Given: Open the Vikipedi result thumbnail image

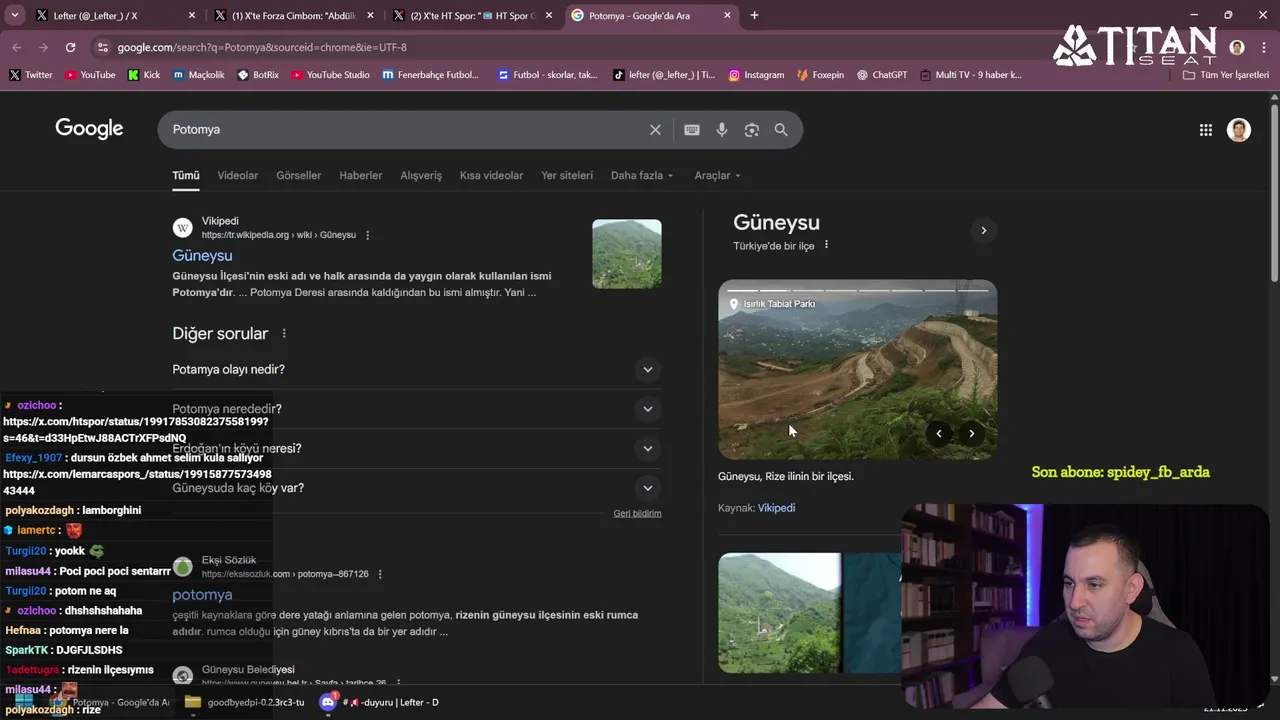Looking at the screenshot, I should (627, 254).
